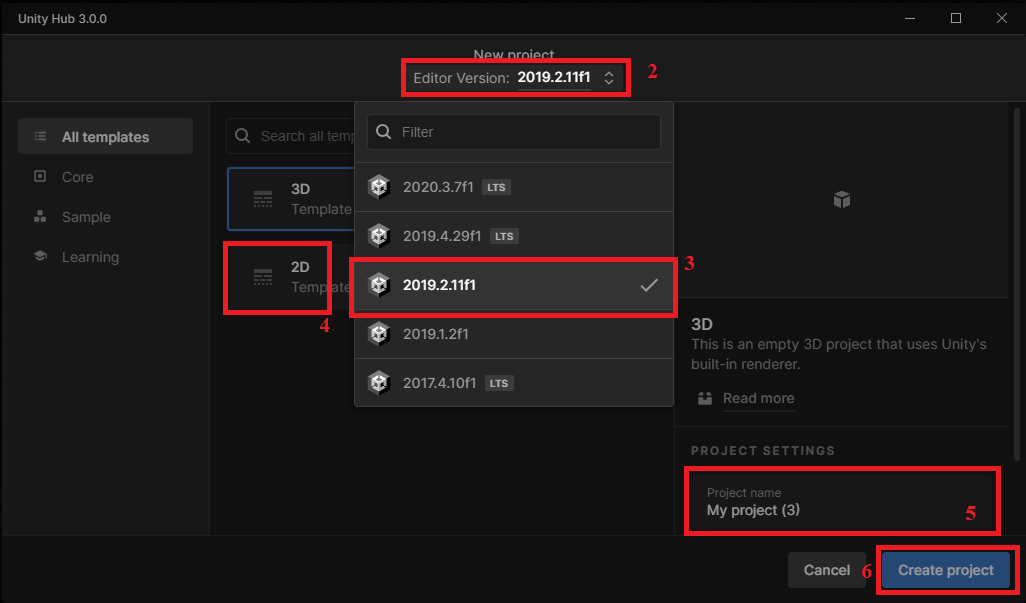Click the Create project button
This screenshot has width=1026, height=603.
[946, 570]
